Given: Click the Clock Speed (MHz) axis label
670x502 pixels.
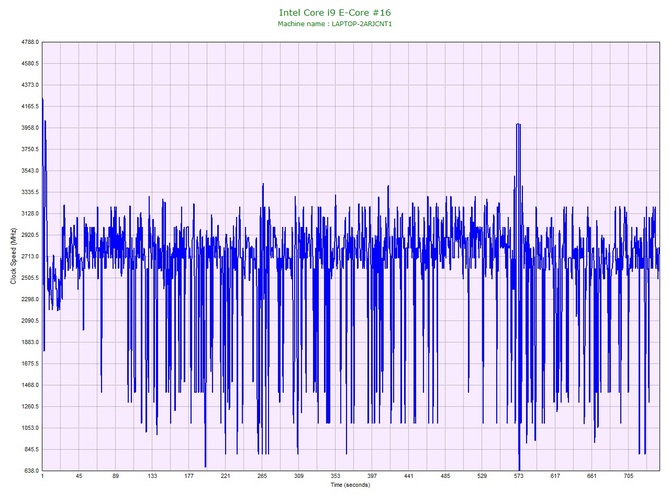Looking at the screenshot, I should [x=13, y=256].
